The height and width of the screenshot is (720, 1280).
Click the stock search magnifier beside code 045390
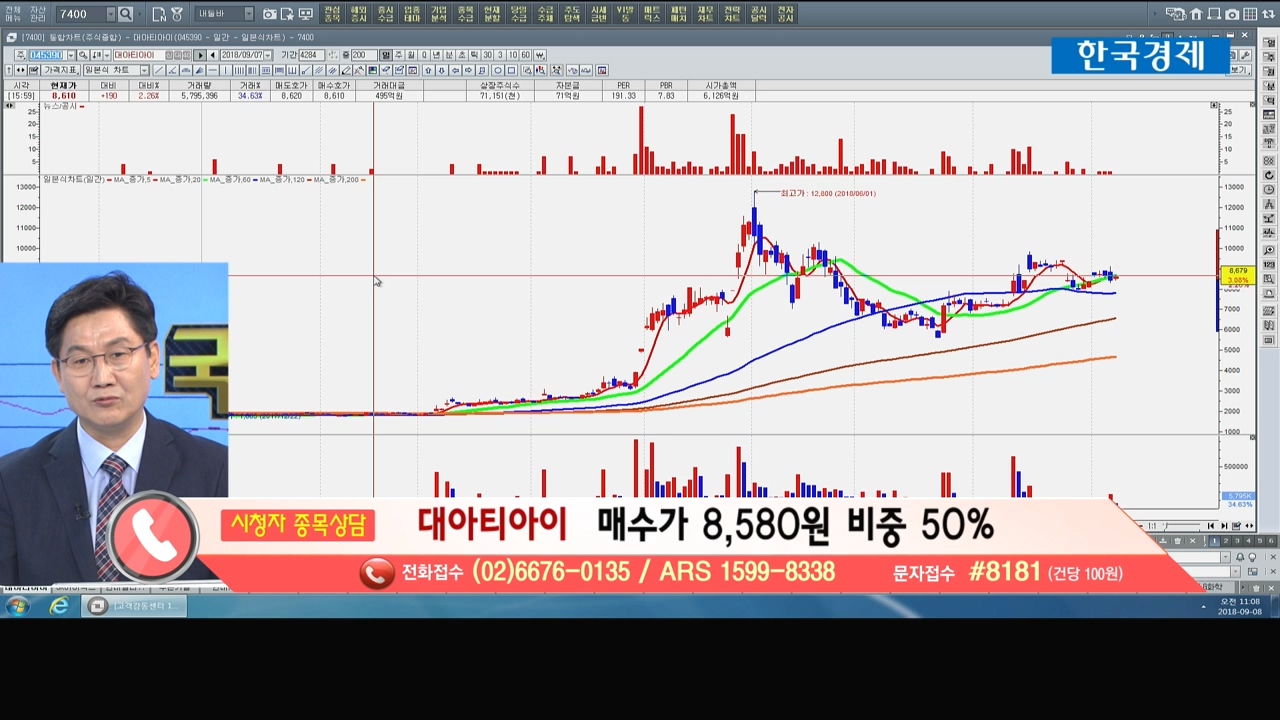[84, 55]
